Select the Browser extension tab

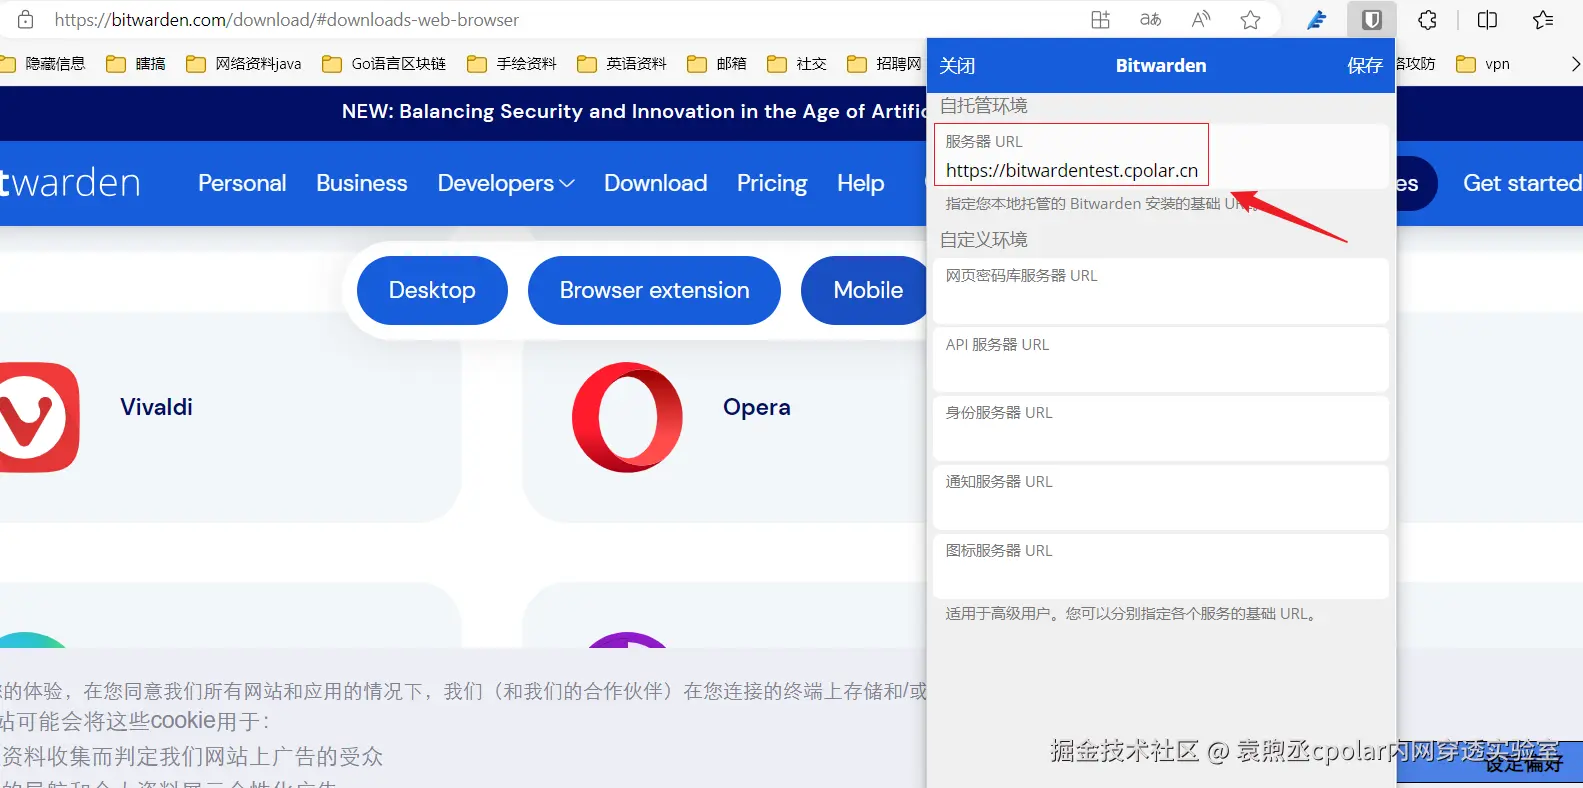click(x=654, y=290)
